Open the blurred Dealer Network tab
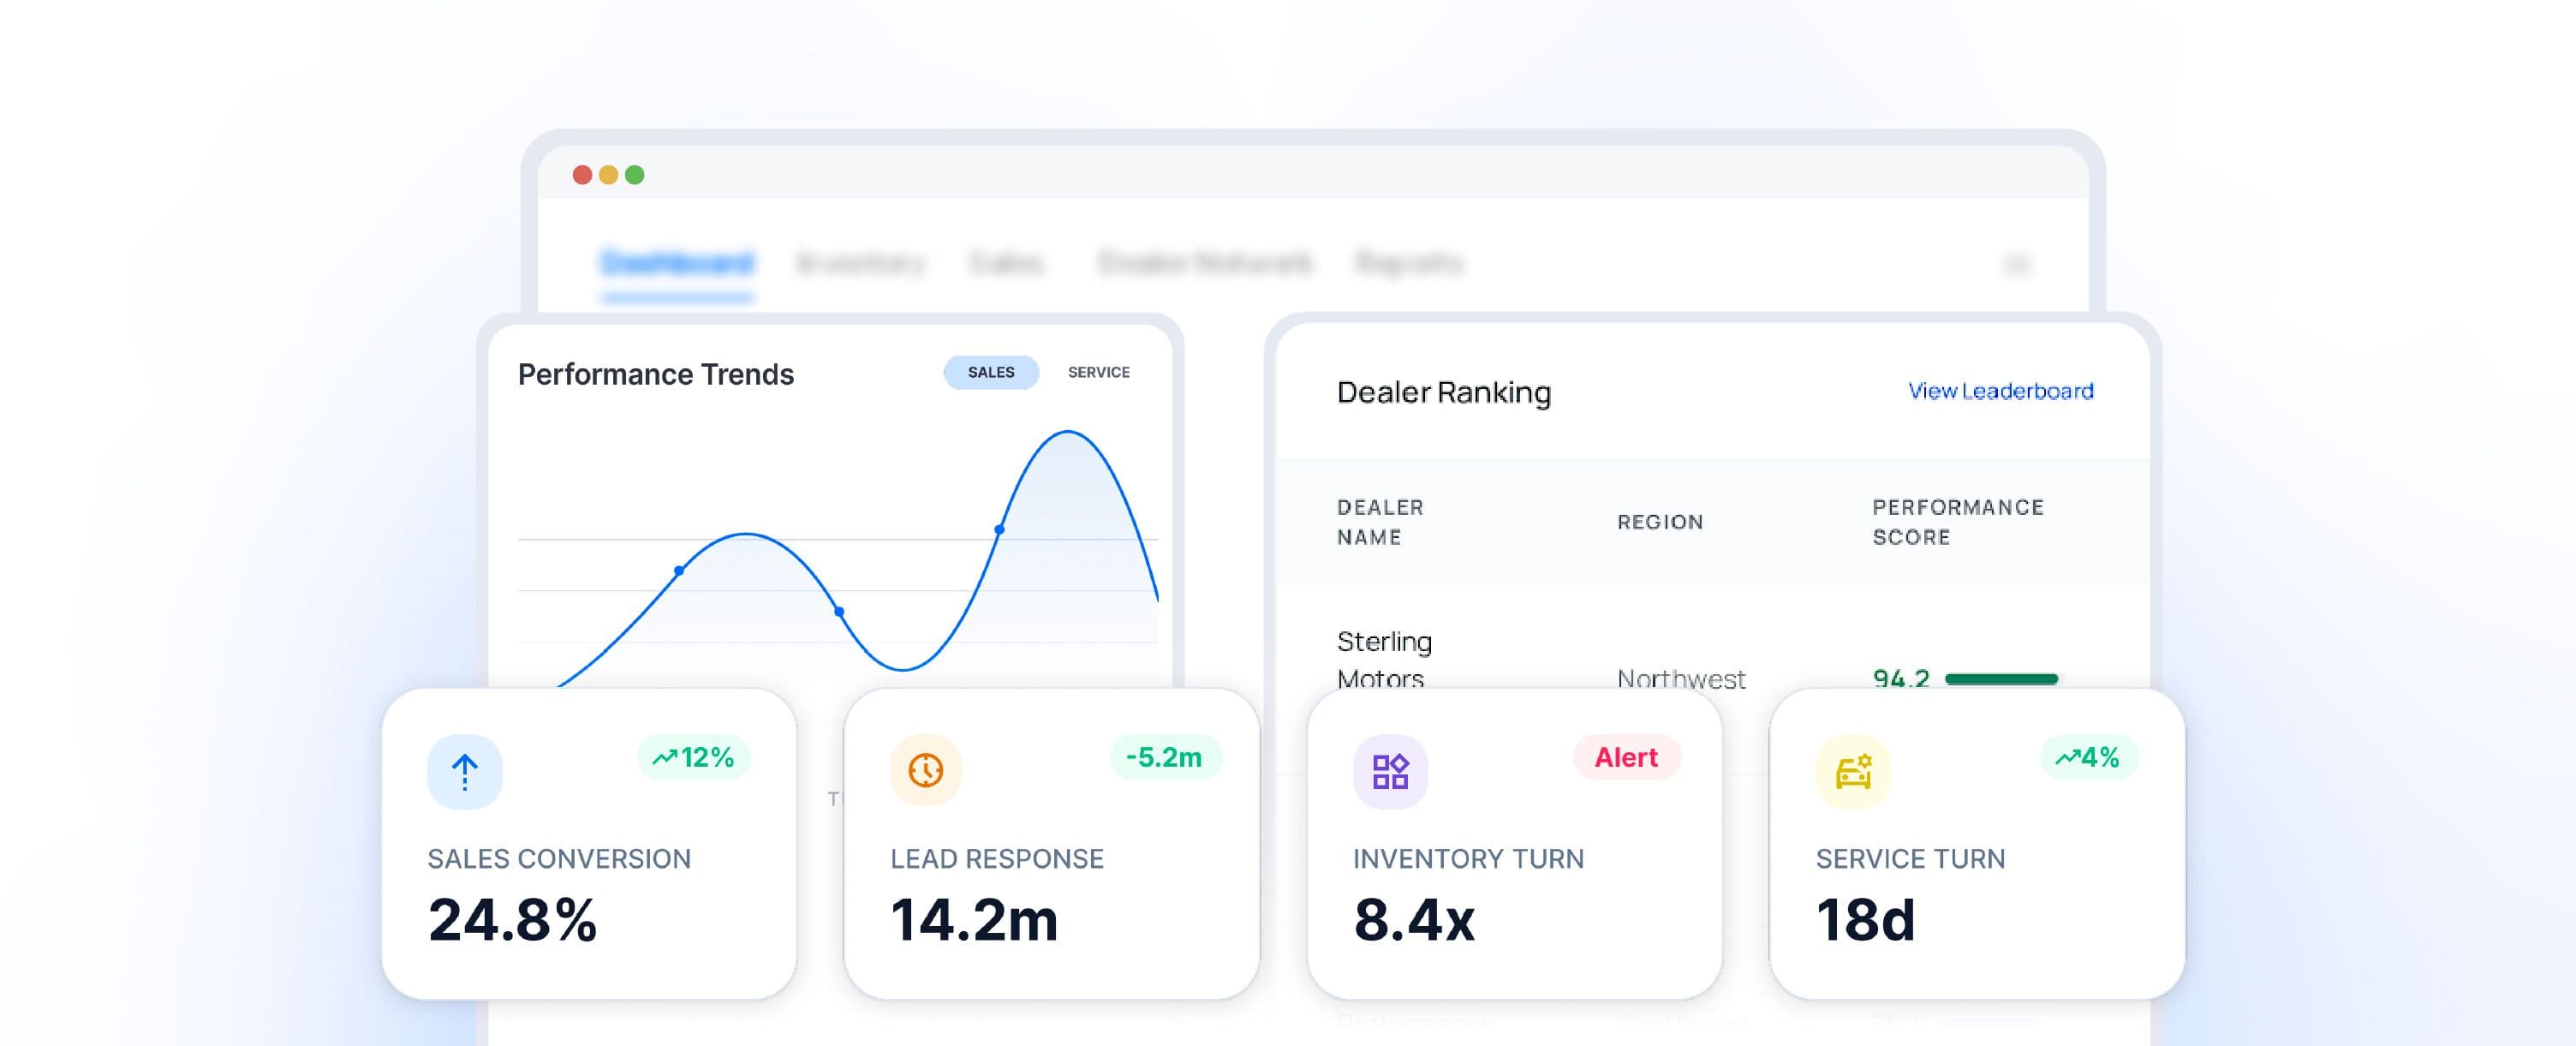2576x1046 pixels. (x=1205, y=264)
